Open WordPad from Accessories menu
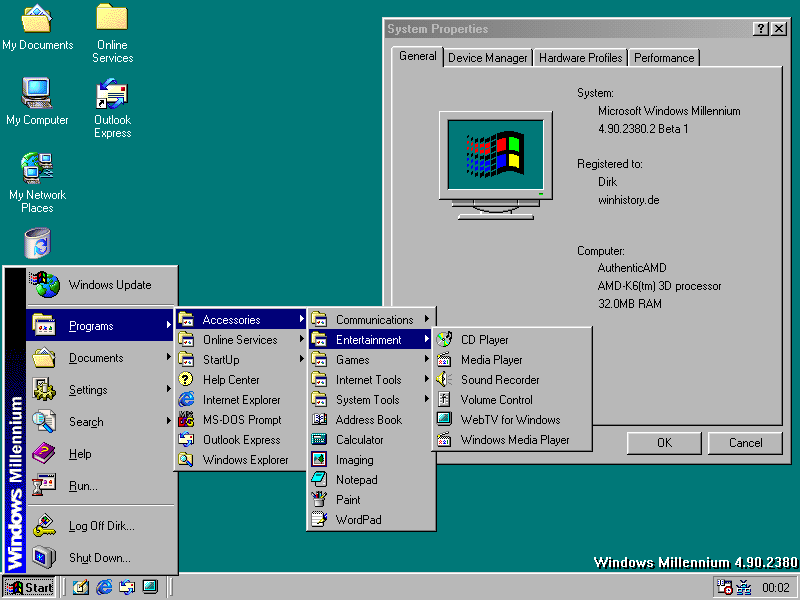Image resolution: width=800 pixels, height=600 pixels. [371, 519]
